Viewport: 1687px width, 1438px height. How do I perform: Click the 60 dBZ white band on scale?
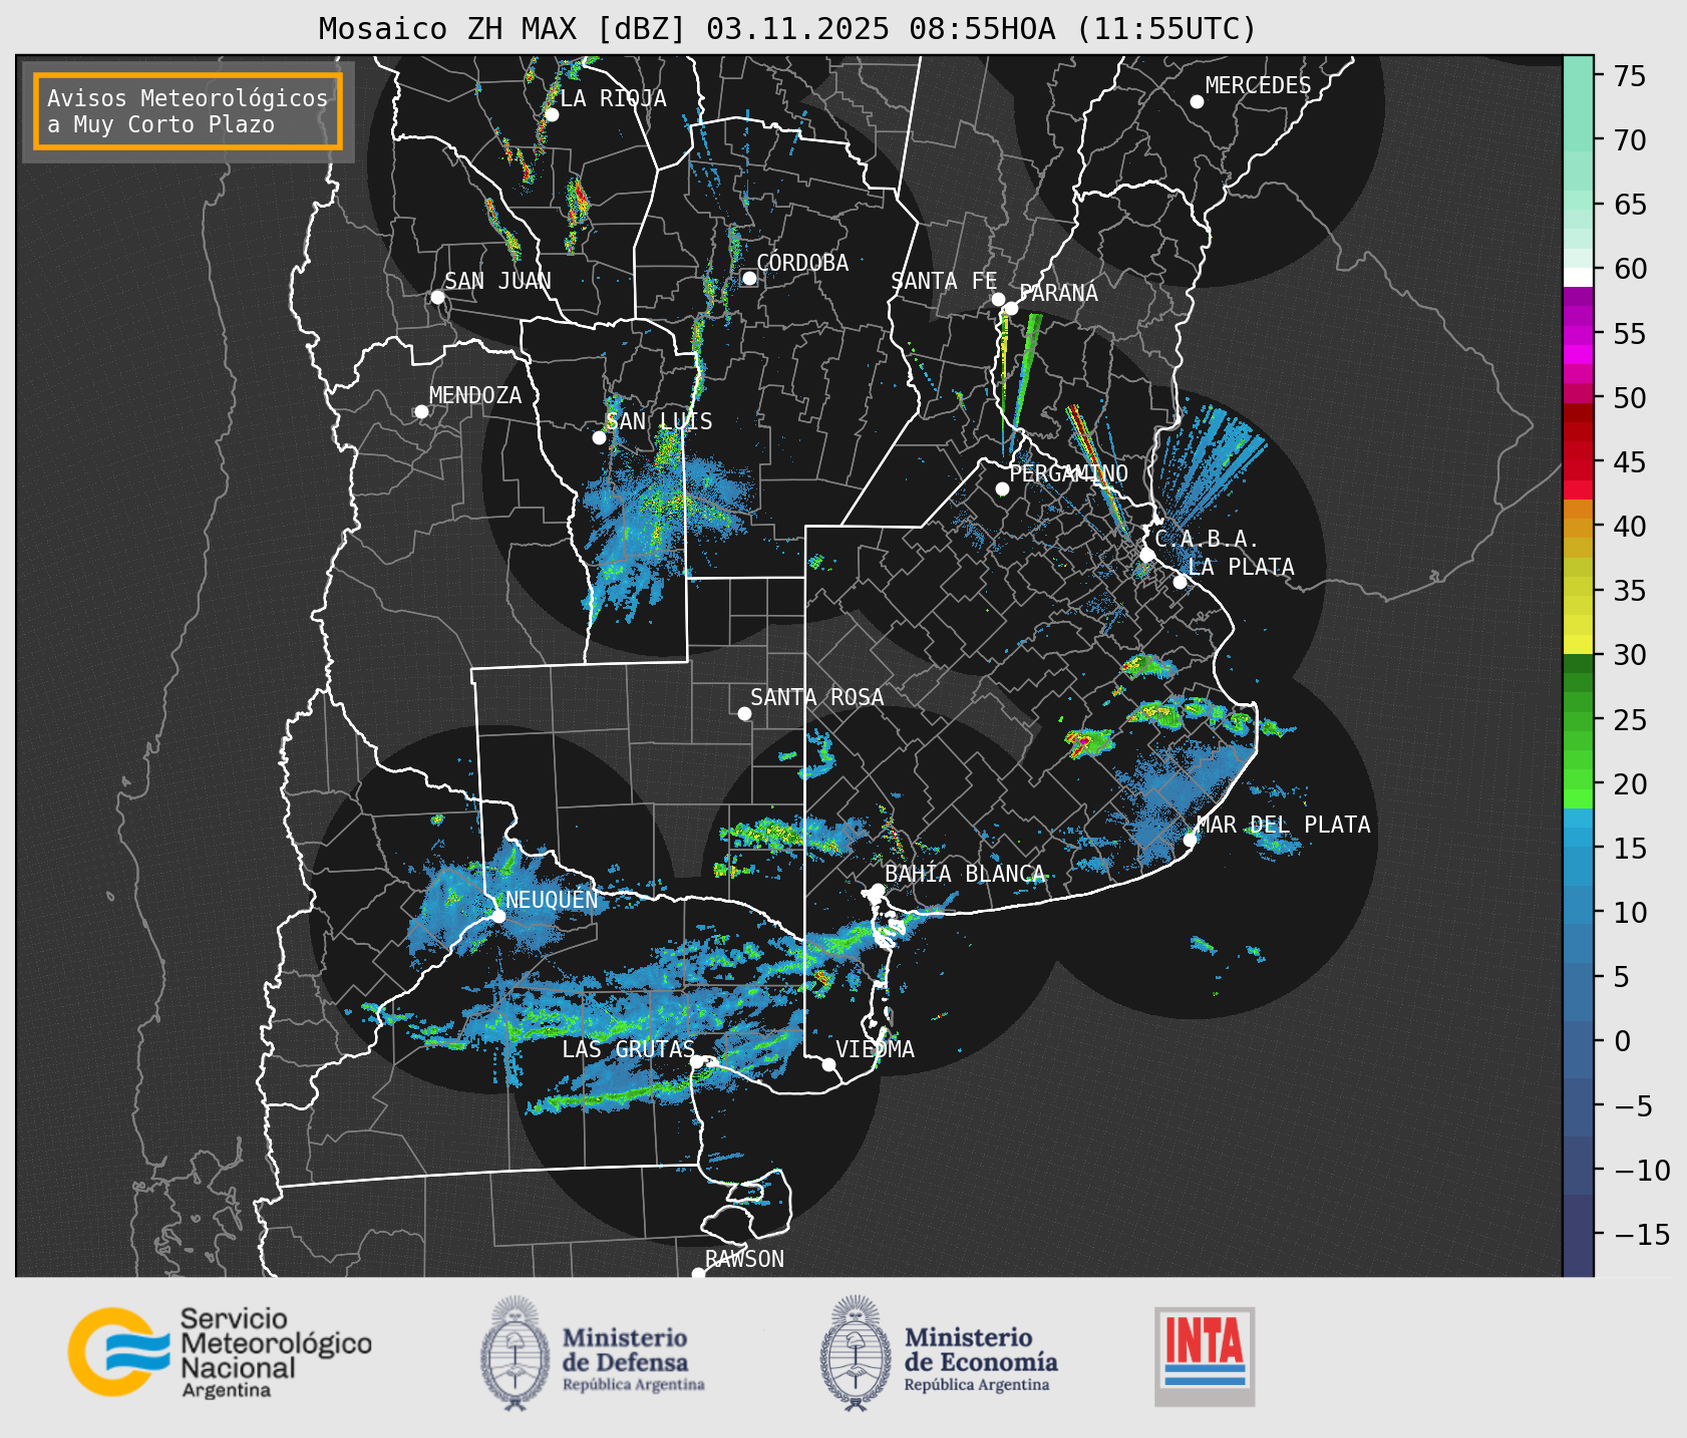(1578, 277)
